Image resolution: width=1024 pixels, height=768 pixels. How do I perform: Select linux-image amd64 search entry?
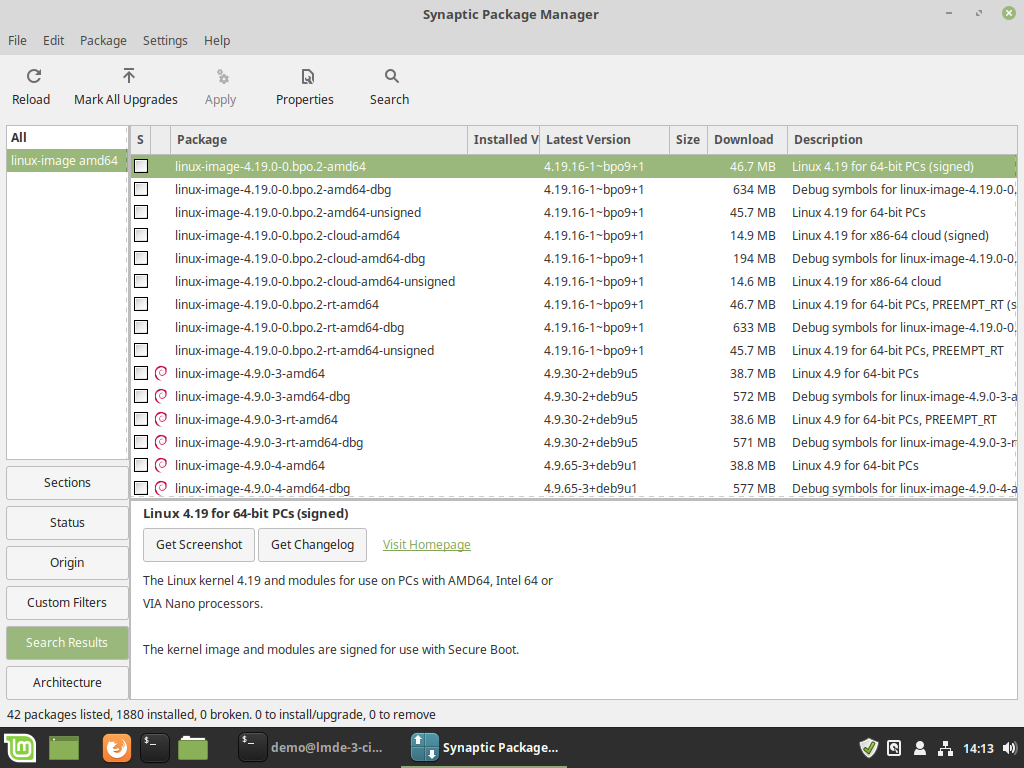pyautogui.click(x=67, y=161)
